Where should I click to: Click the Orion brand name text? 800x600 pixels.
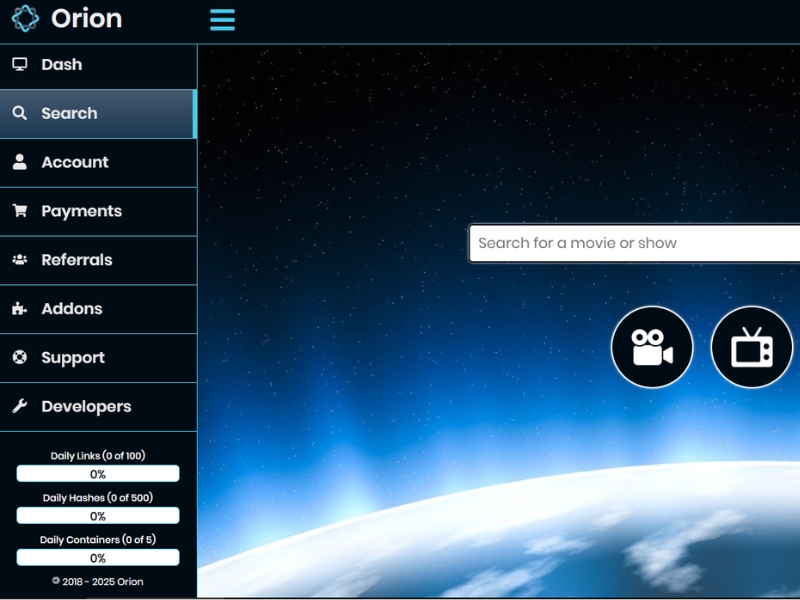point(86,18)
